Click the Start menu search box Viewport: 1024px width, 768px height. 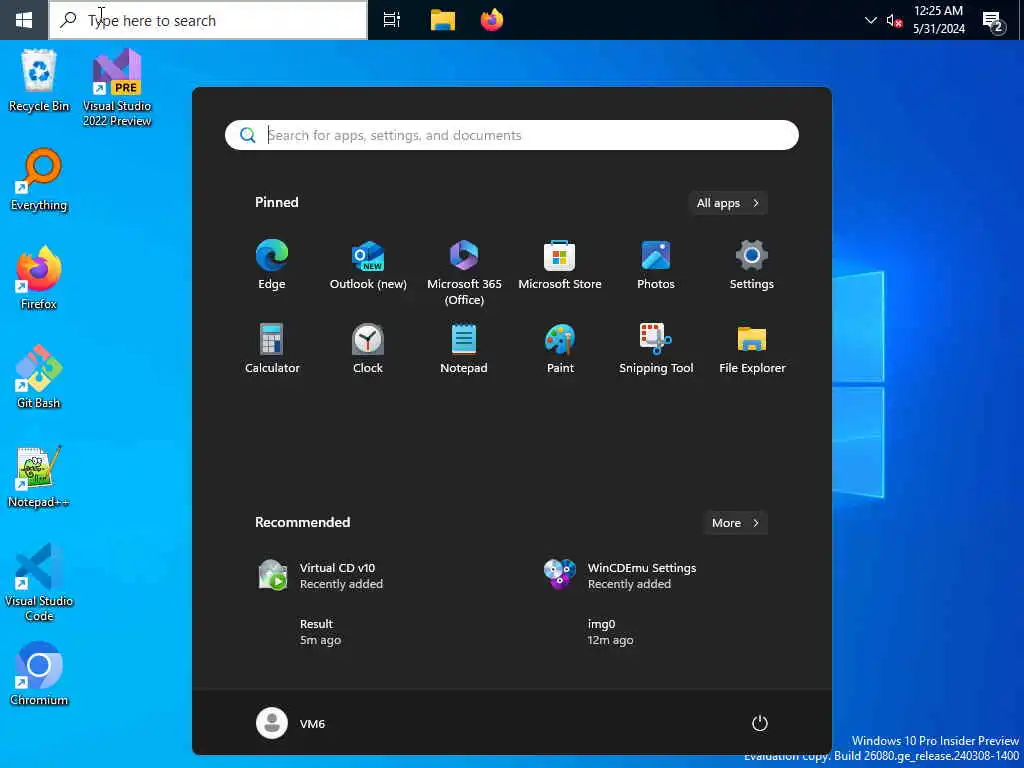(511, 135)
